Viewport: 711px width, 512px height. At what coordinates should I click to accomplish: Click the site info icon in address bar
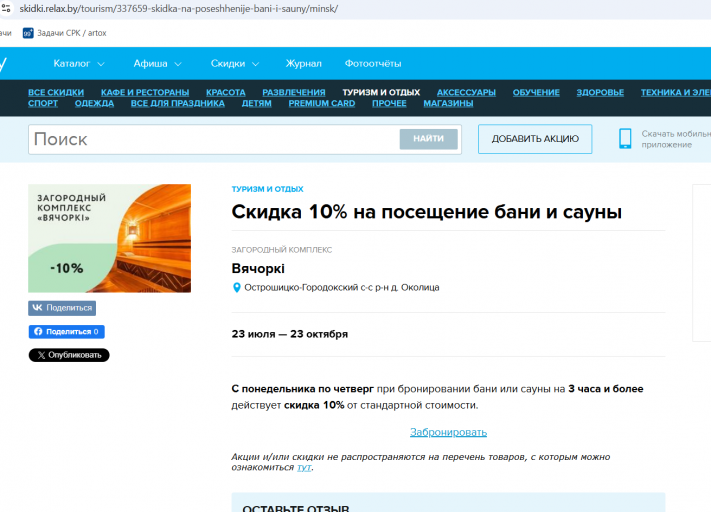pos(6,8)
